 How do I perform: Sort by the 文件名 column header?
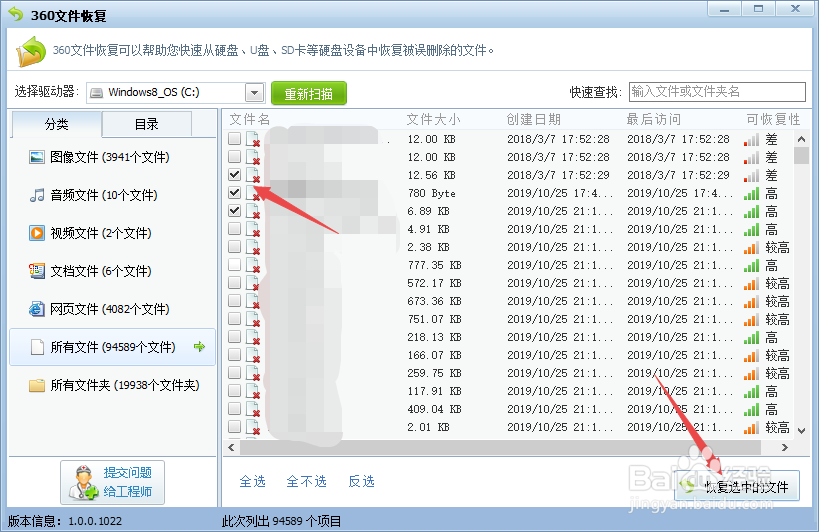250,120
